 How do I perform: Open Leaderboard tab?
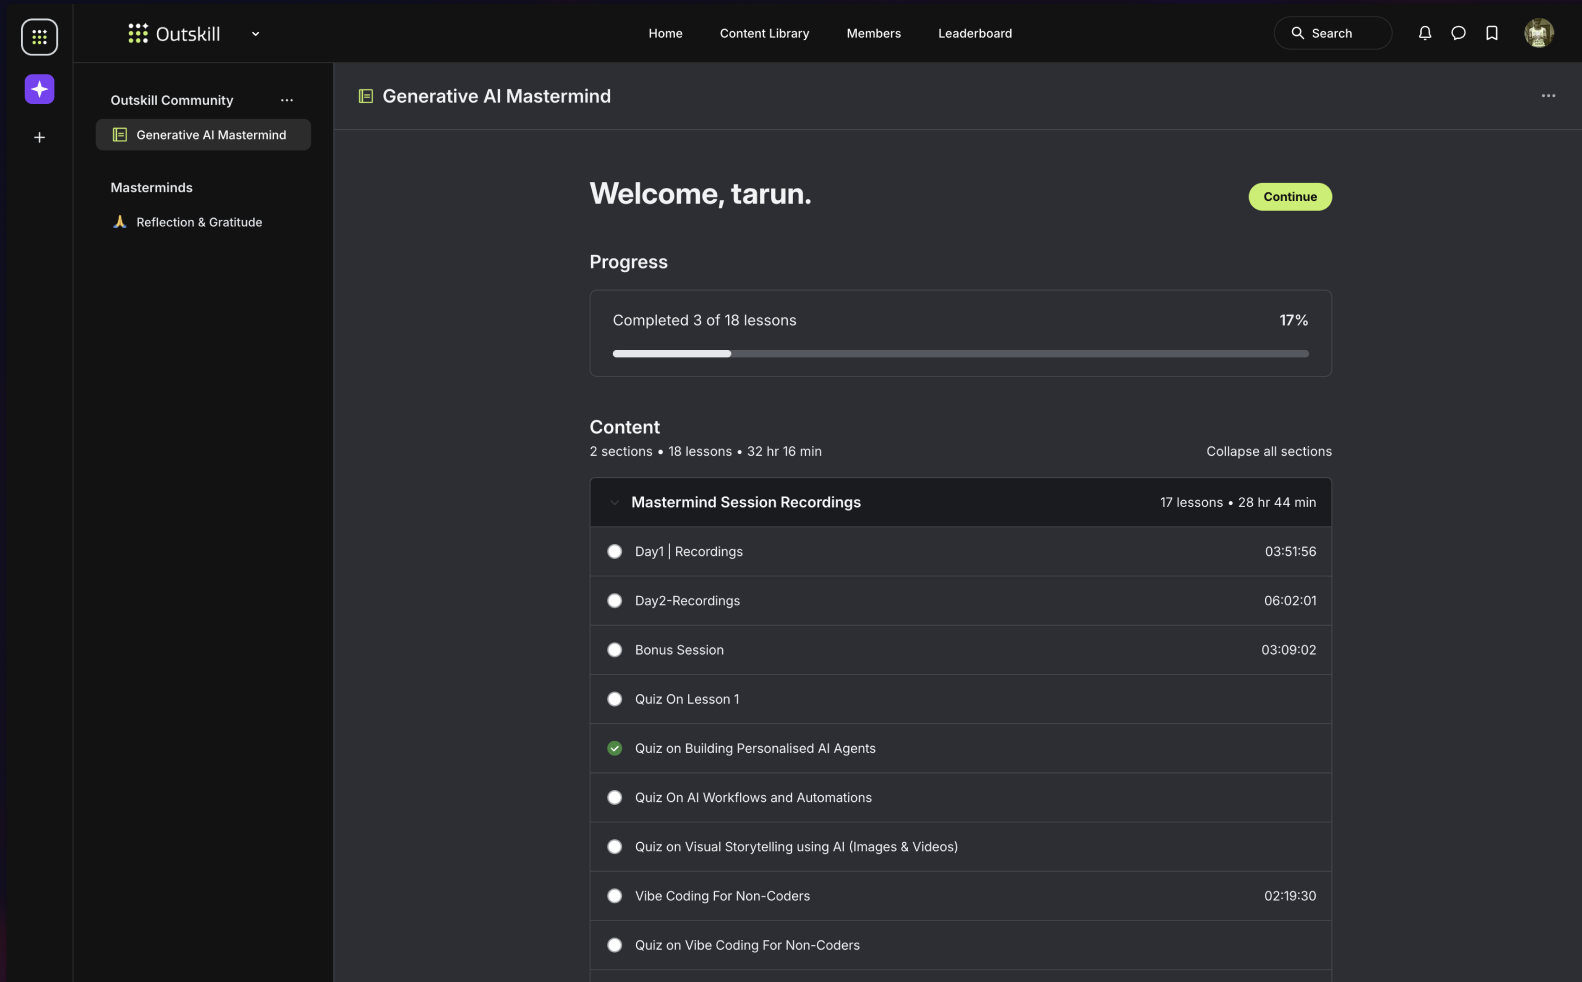(975, 33)
